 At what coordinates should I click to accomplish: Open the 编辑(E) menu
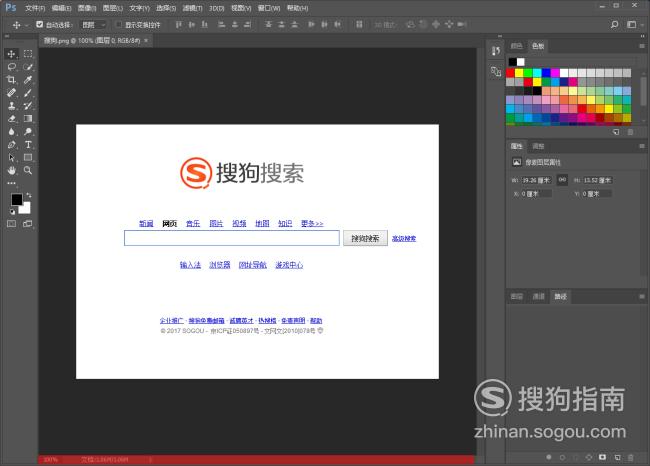62,8
